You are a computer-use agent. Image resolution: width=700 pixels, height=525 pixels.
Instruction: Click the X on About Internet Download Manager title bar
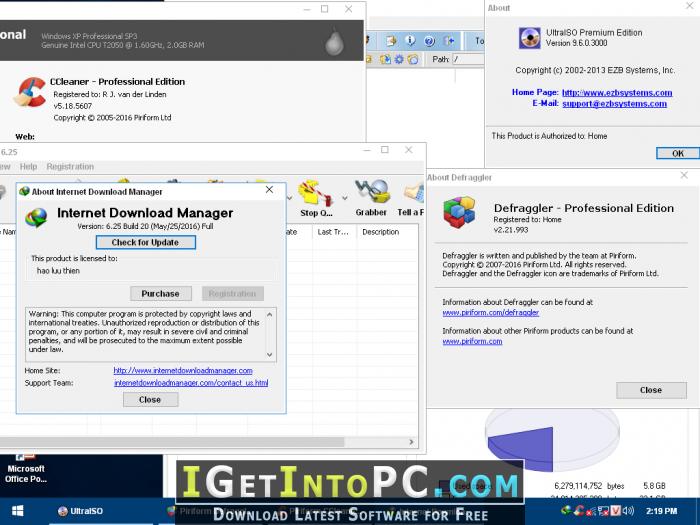coord(269,190)
